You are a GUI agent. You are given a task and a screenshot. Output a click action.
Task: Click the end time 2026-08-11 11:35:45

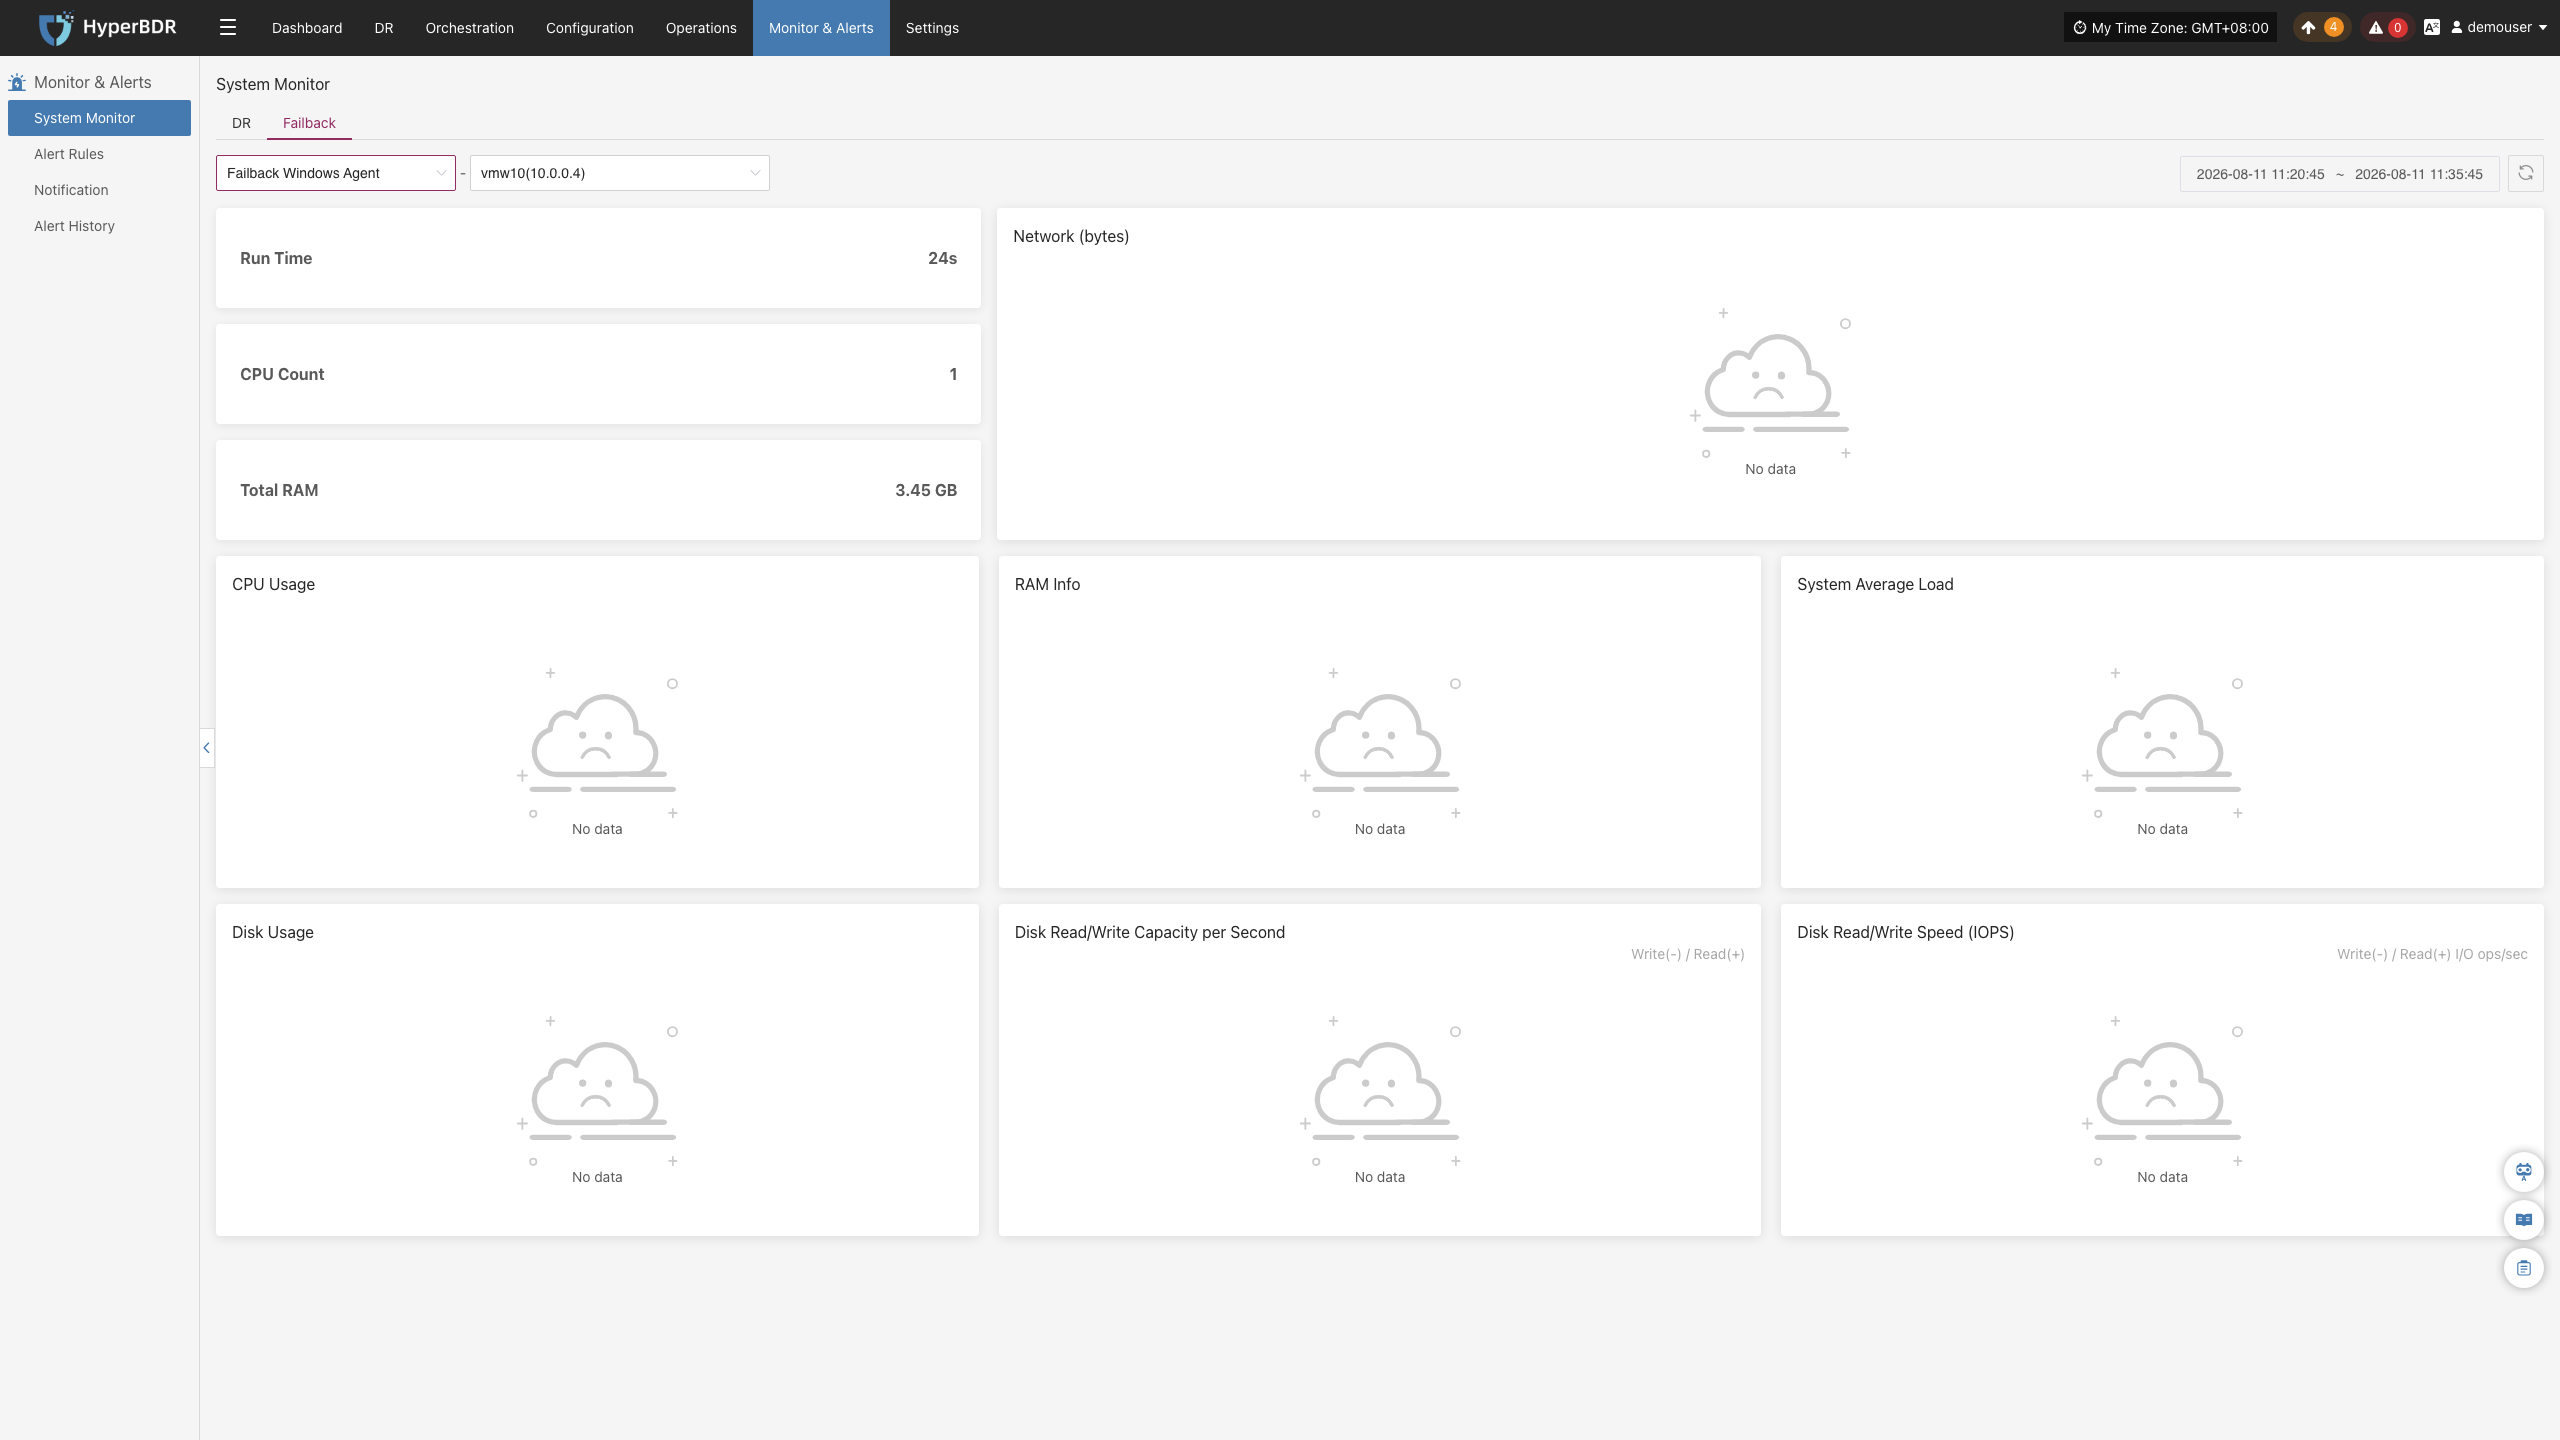coord(2418,174)
